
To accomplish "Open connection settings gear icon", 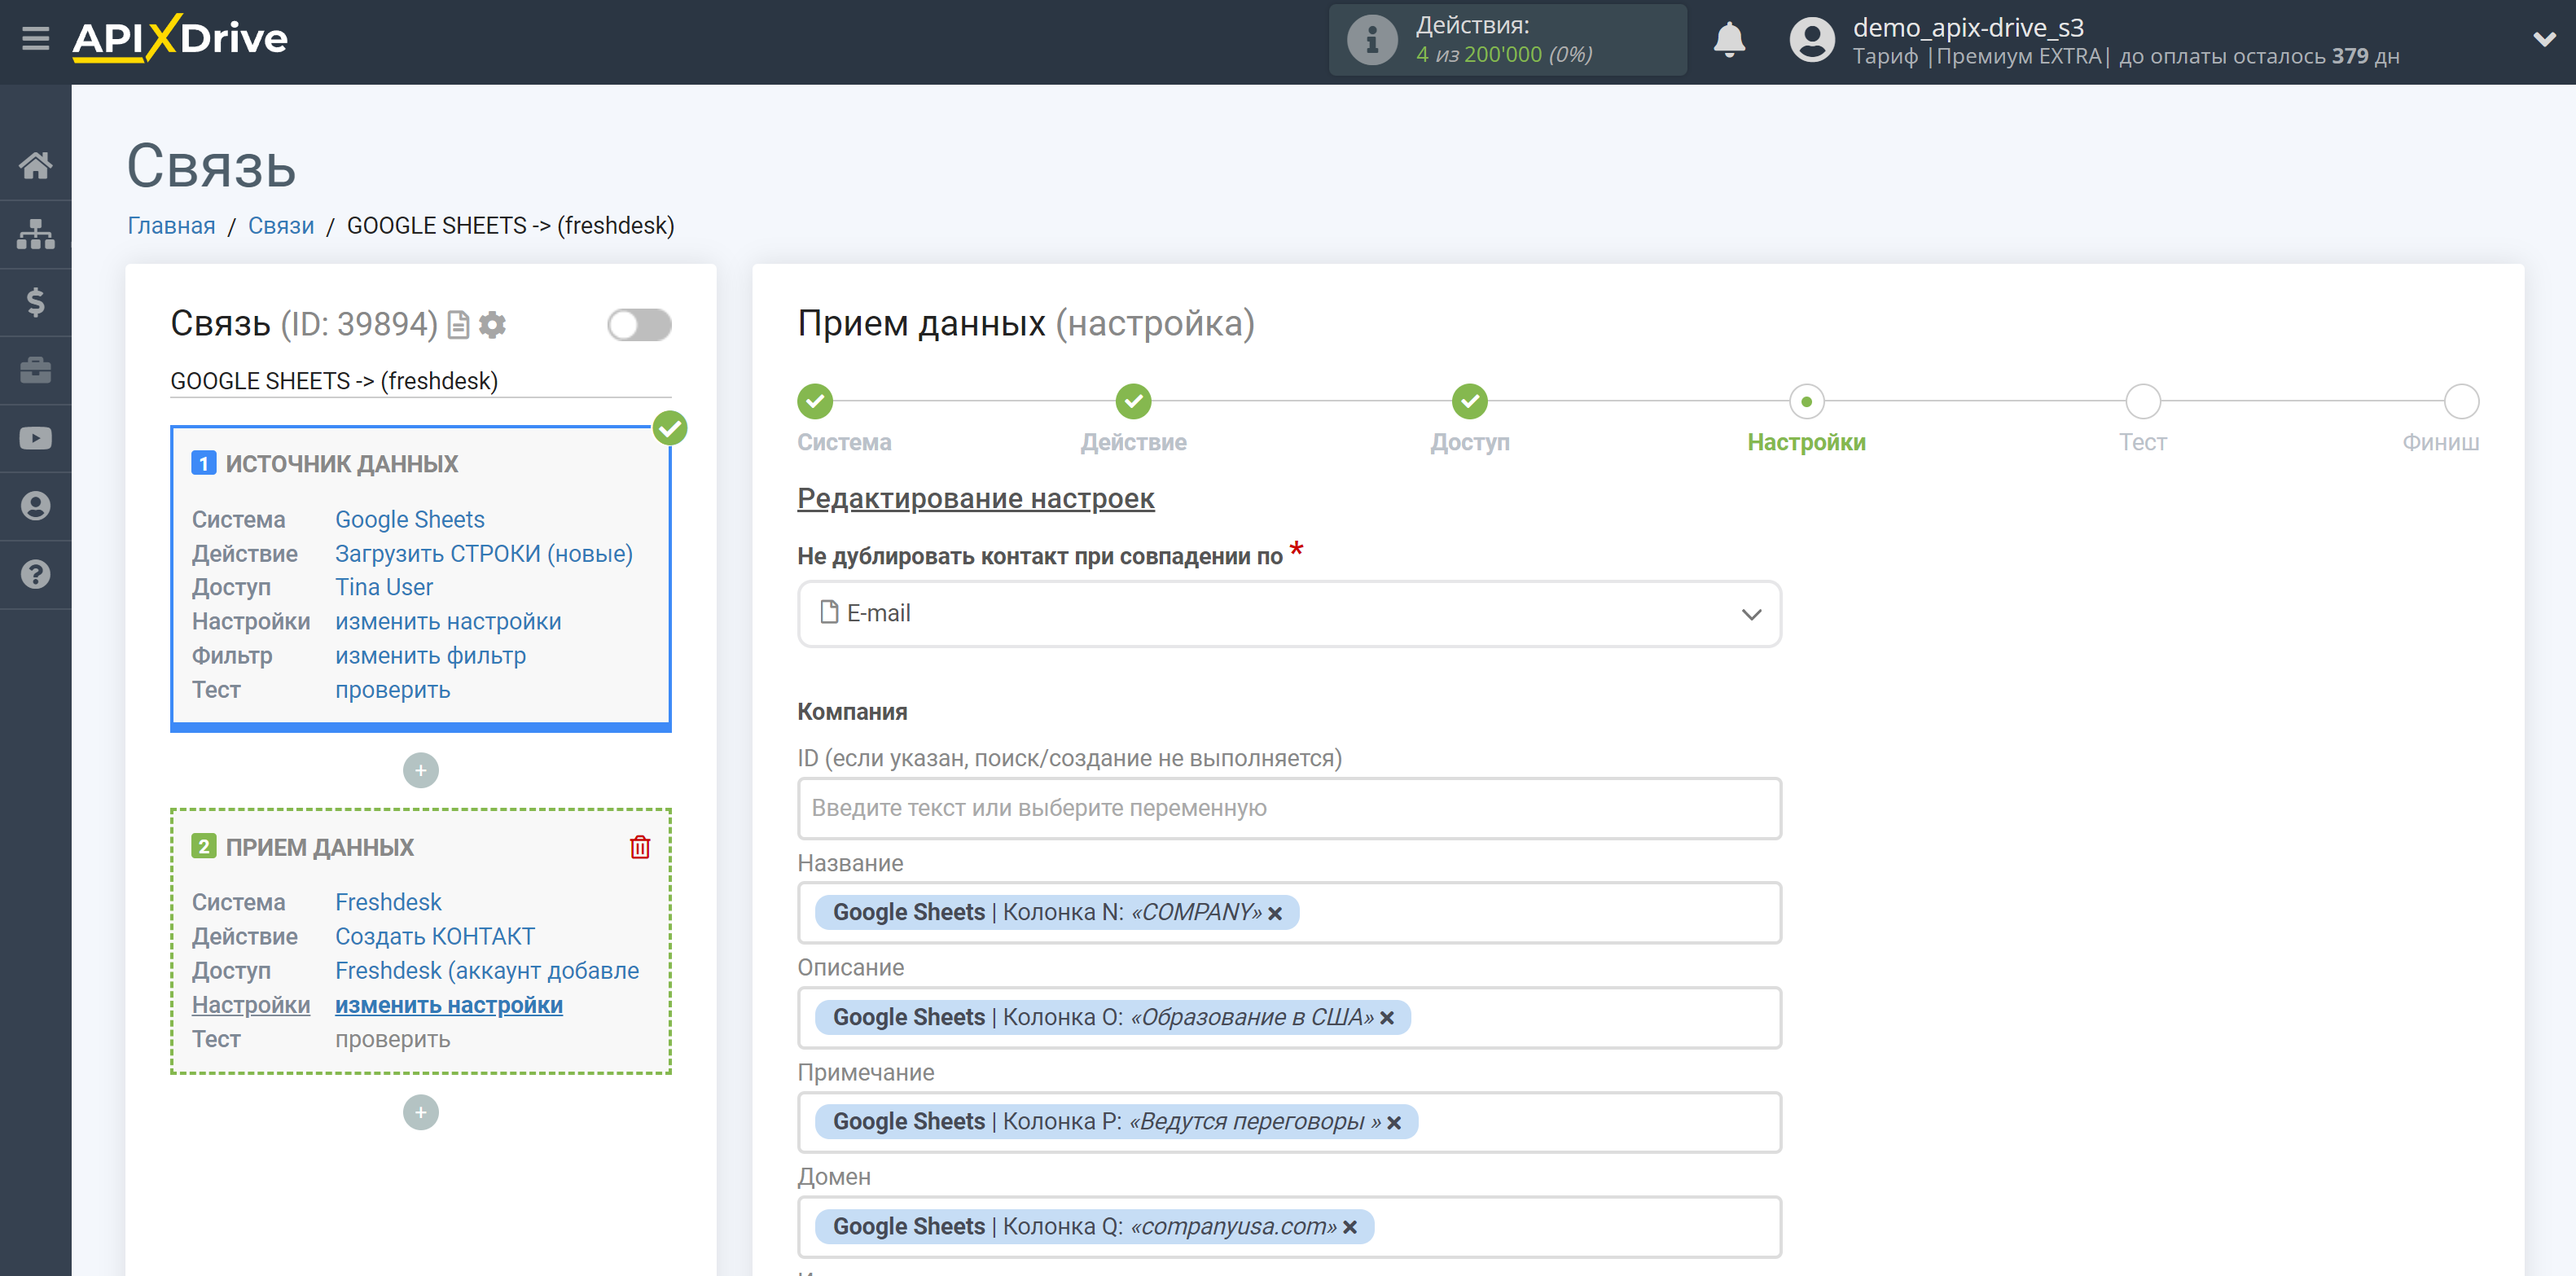I will click(x=492, y=325).
